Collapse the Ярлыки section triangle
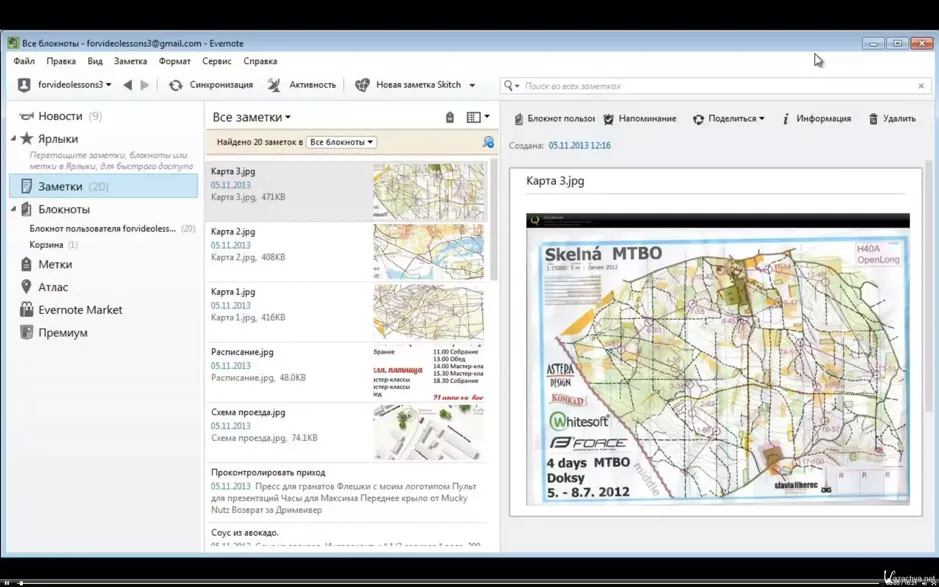Image resolution: width=939 pixels, height=587 pixels. (13, 138)
